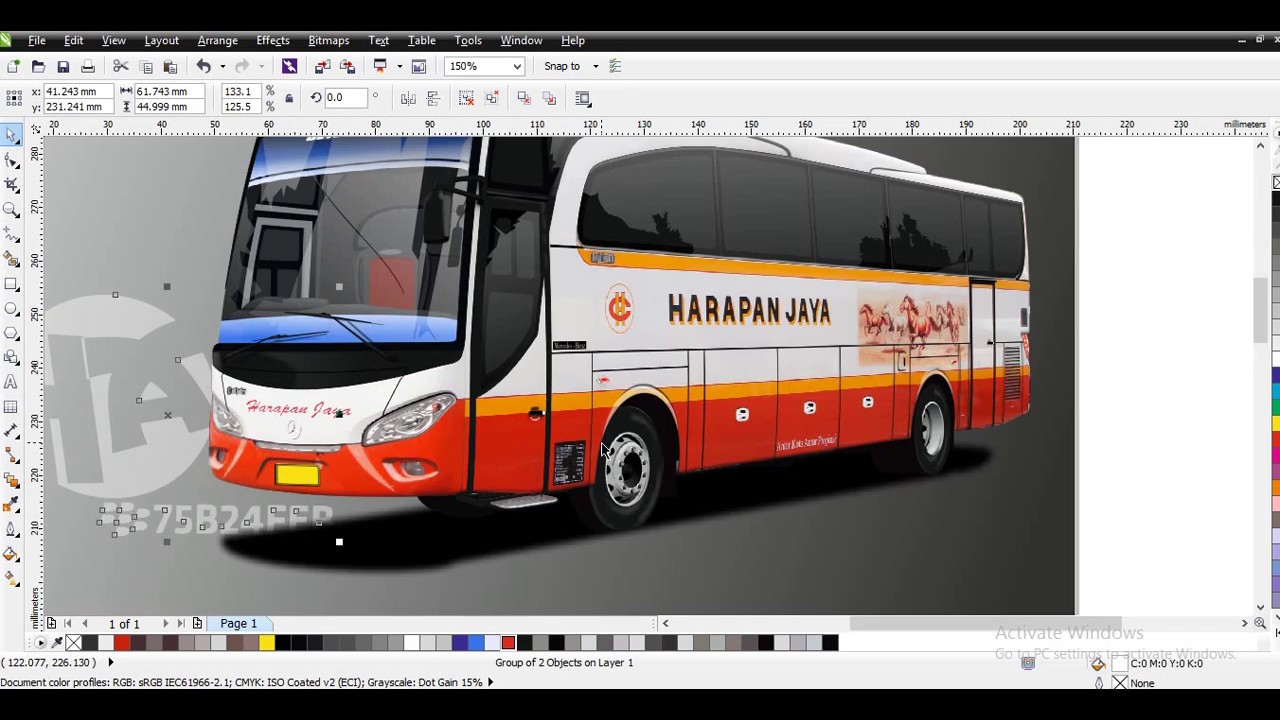Click the Export icon in the toolbar

click(x=347, y=66)
